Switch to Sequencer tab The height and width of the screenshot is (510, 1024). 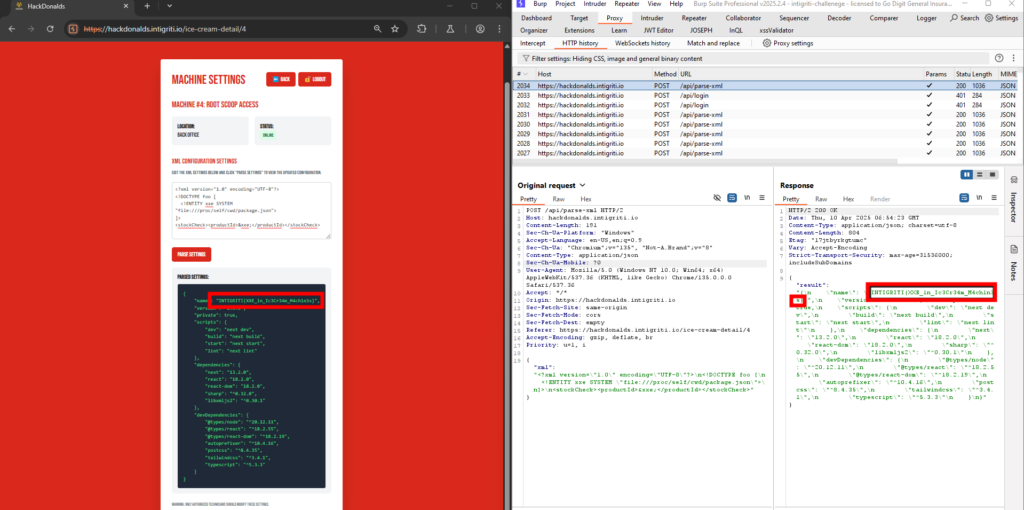(x=794, y=18)
